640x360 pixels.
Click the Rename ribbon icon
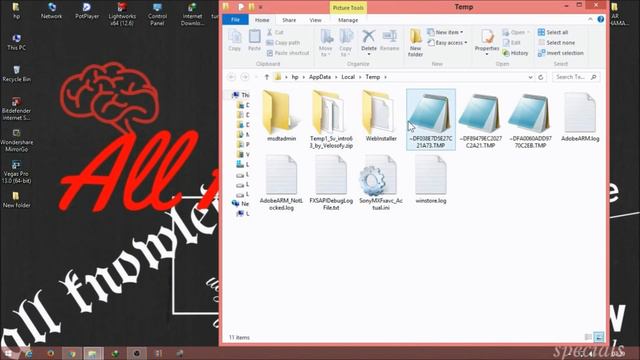(x=389, y=40)
